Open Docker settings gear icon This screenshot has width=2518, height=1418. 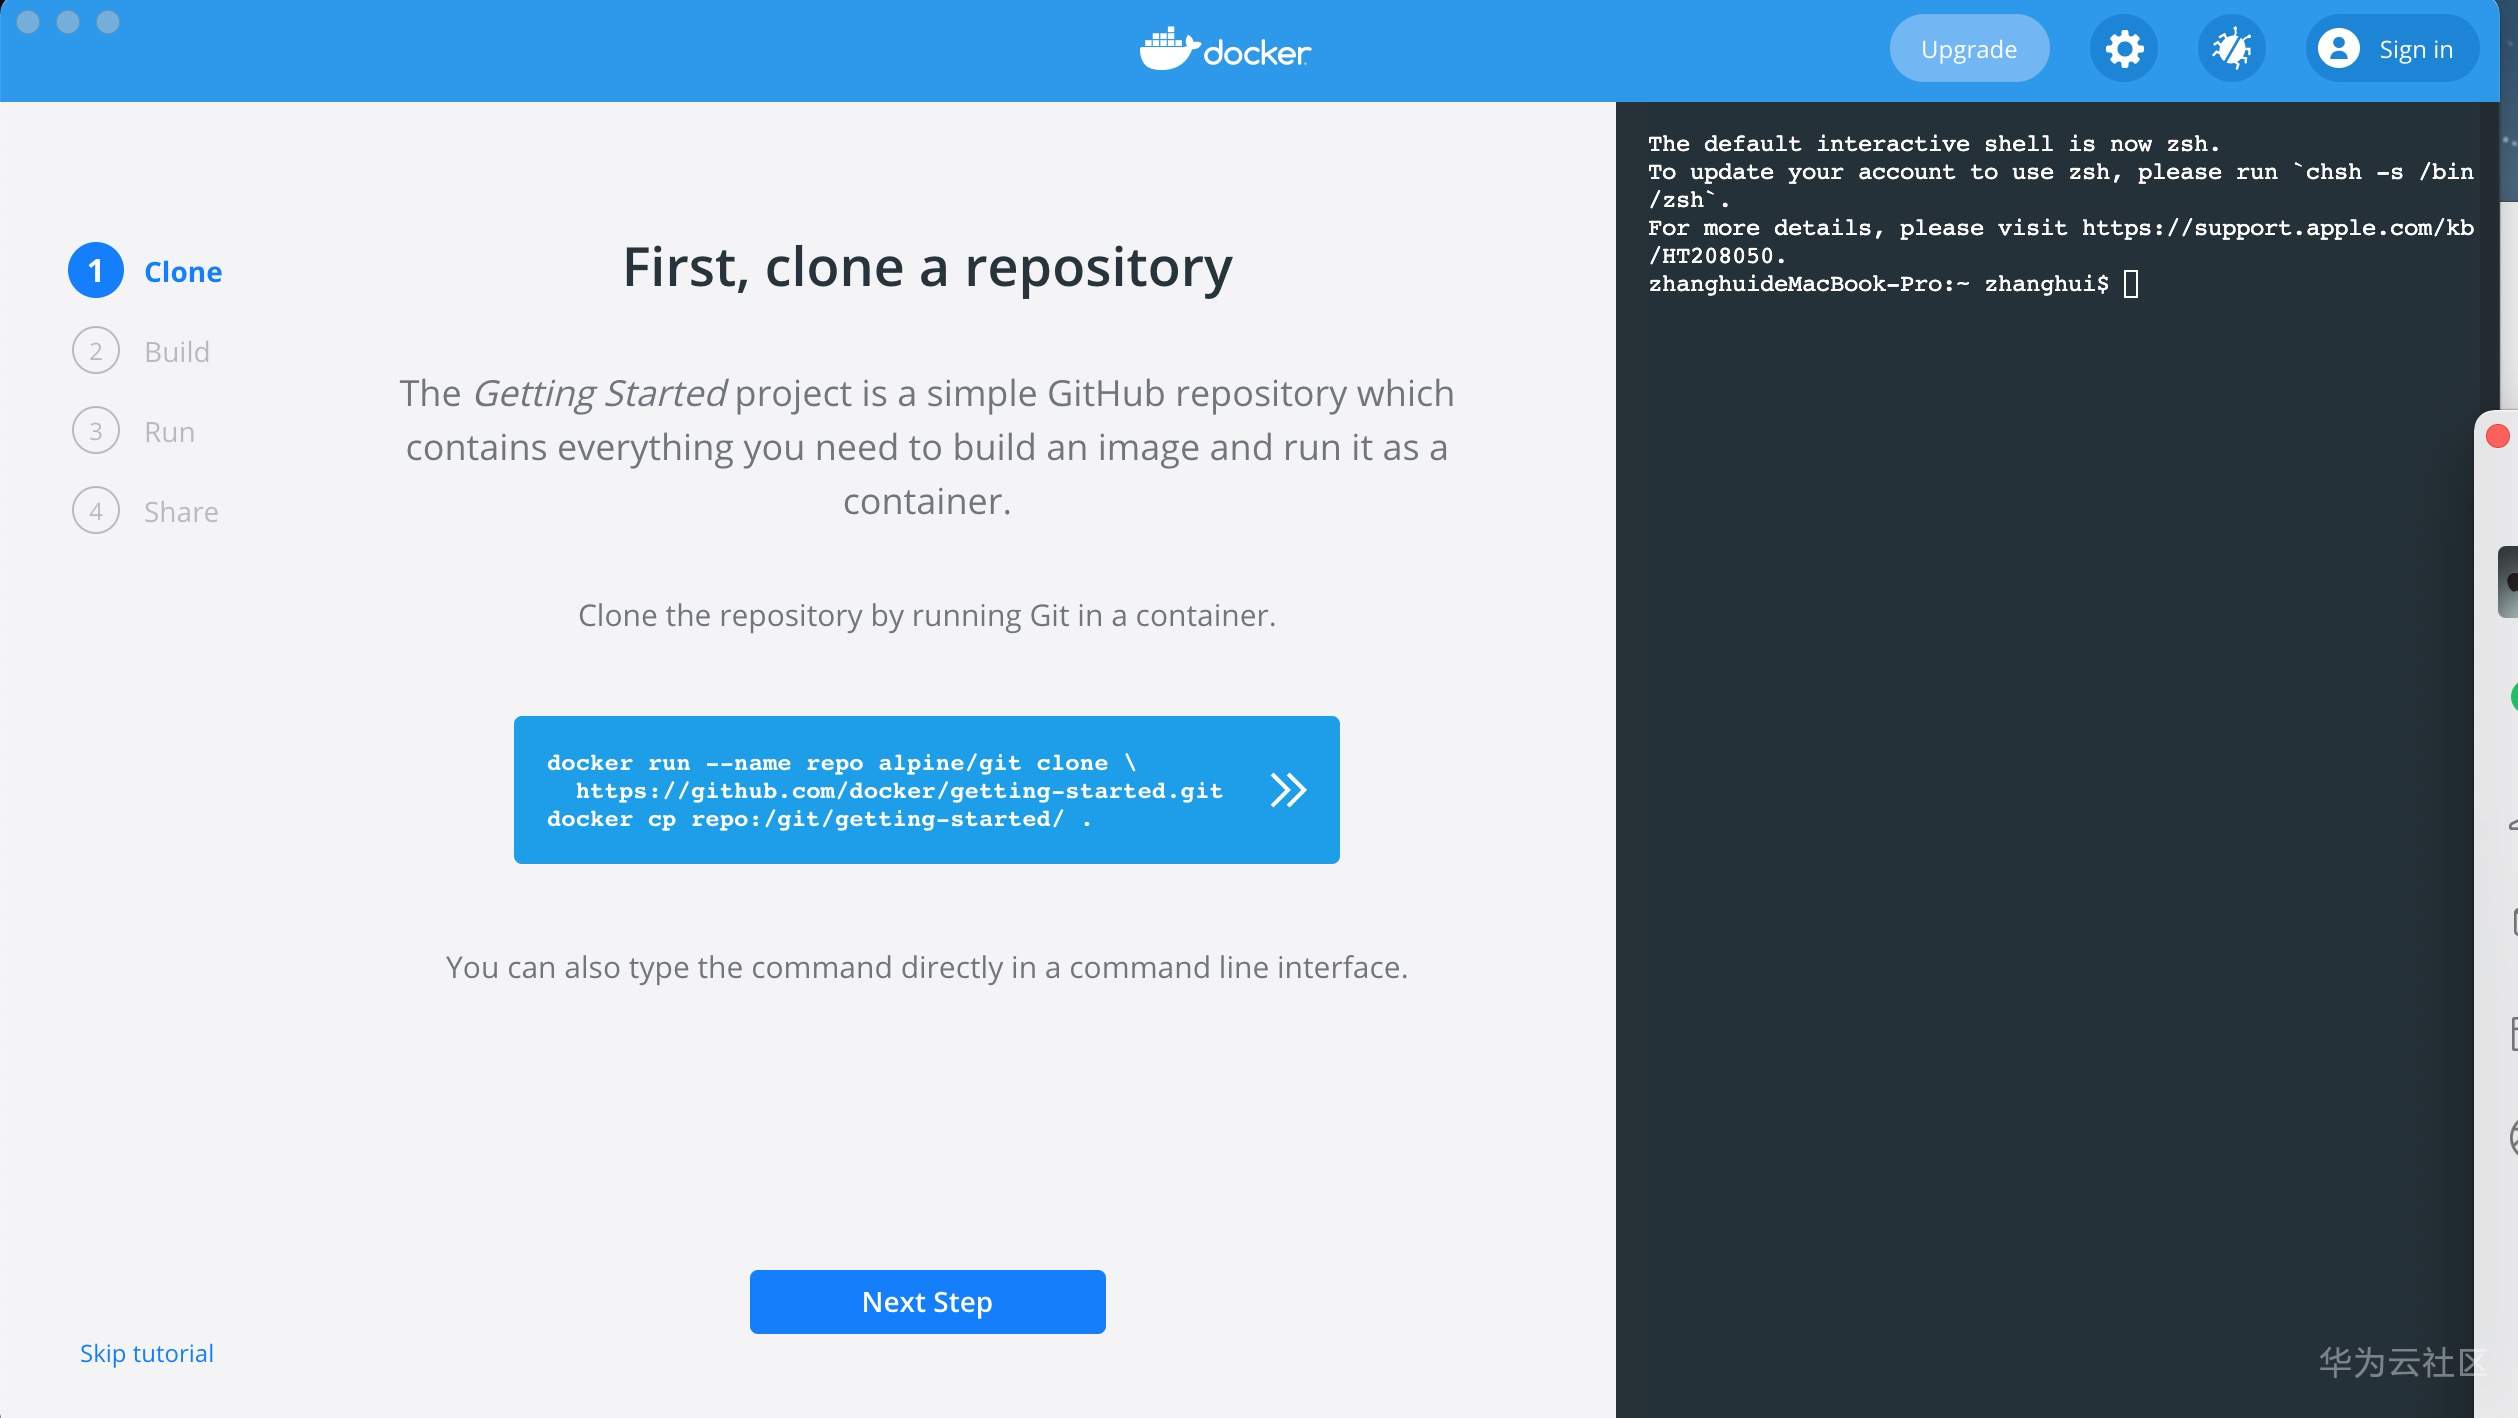2124,49
